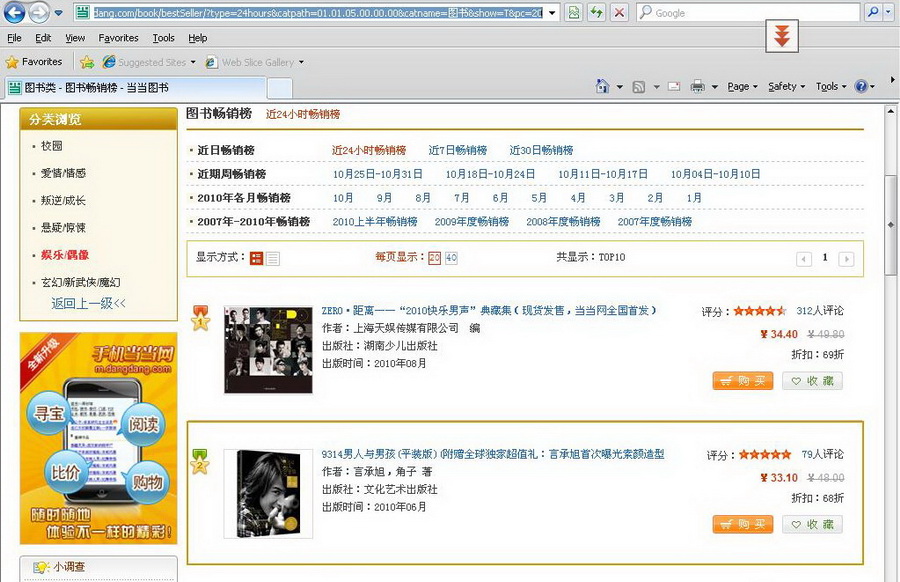Open the Web Slice Gallery dropdown
900x582 pixels.
pyautogui.click(x=255, y=62)
